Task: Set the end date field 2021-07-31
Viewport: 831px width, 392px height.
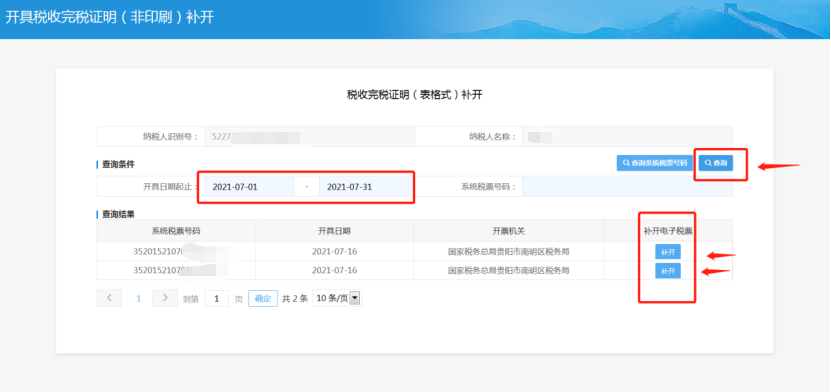Action: click(366, 186)
